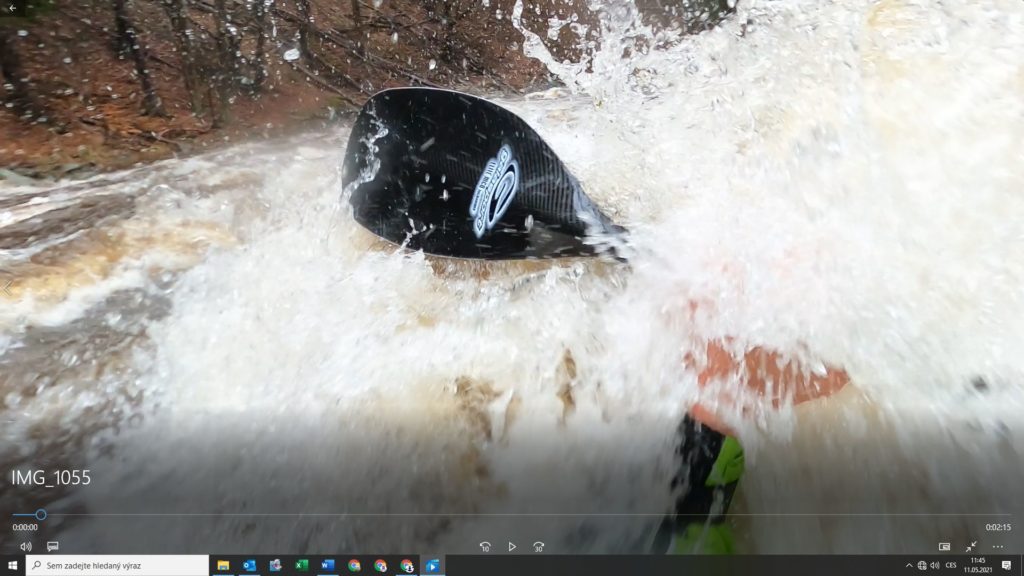Open the subtitles and captions menu
This screenshot has height=576, width=1024.
pos(52,546)
